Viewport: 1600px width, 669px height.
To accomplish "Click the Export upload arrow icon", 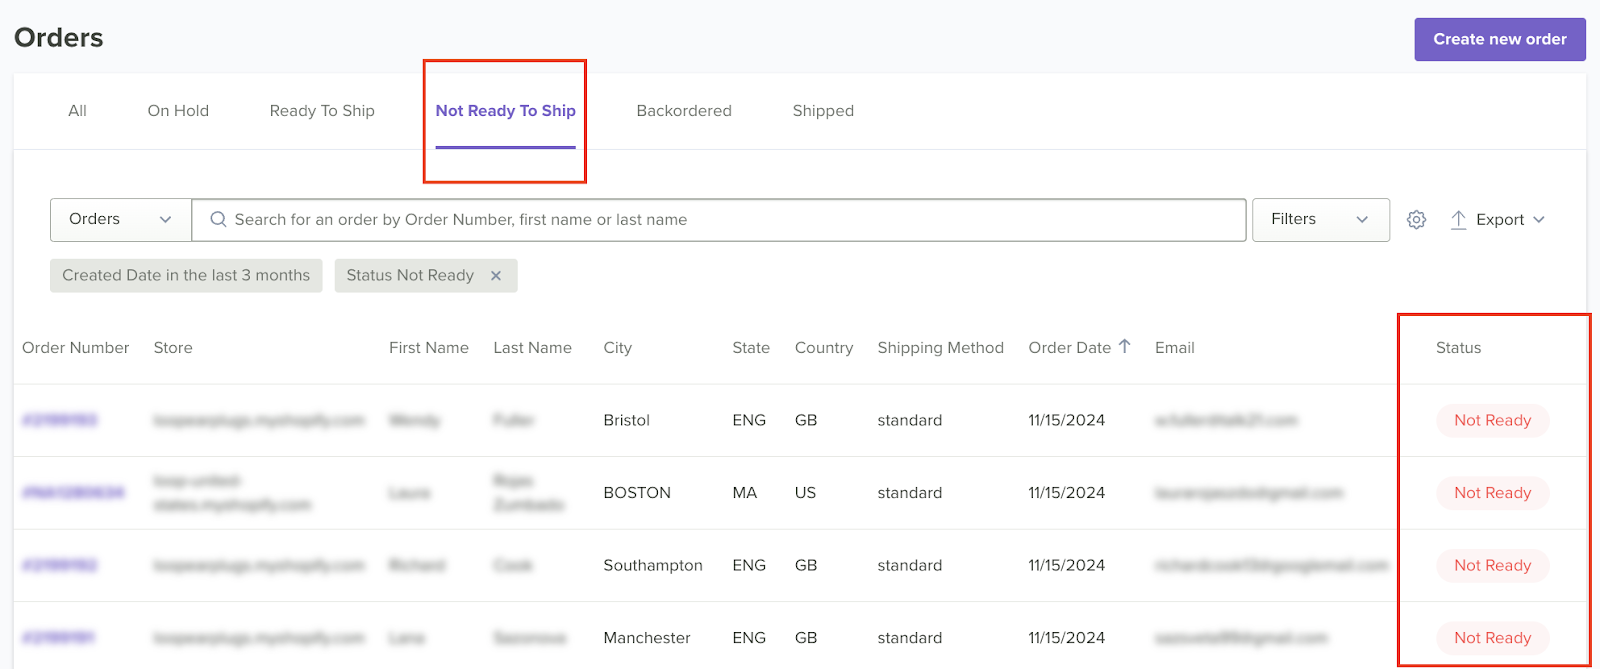I will 1458,220.
